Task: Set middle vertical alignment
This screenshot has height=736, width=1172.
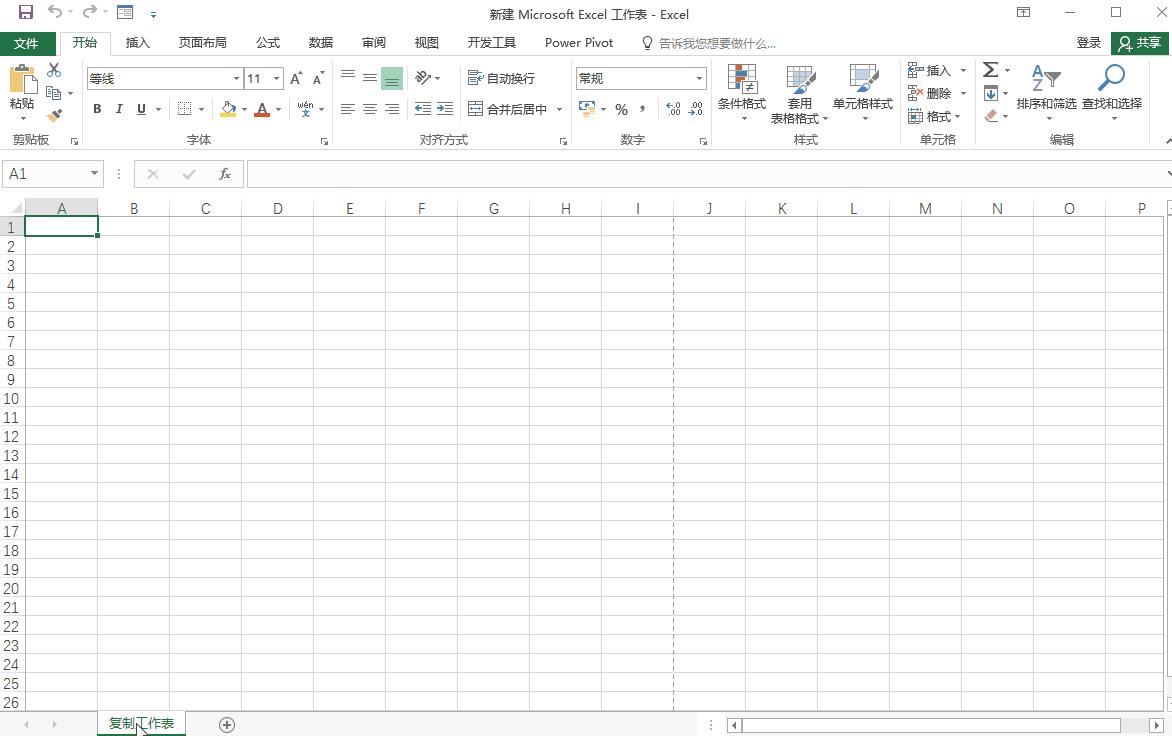Action: 370,78
